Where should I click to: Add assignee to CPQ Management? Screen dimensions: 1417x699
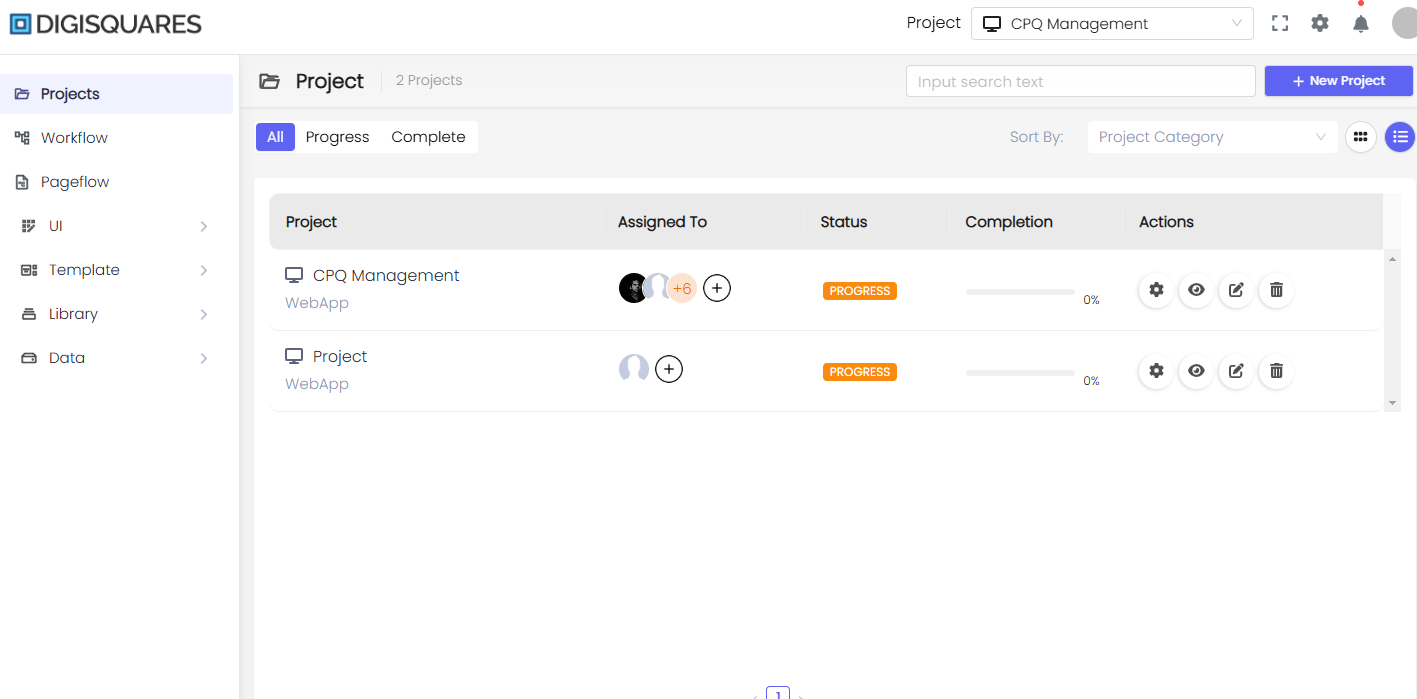click(x=717, y=288)
